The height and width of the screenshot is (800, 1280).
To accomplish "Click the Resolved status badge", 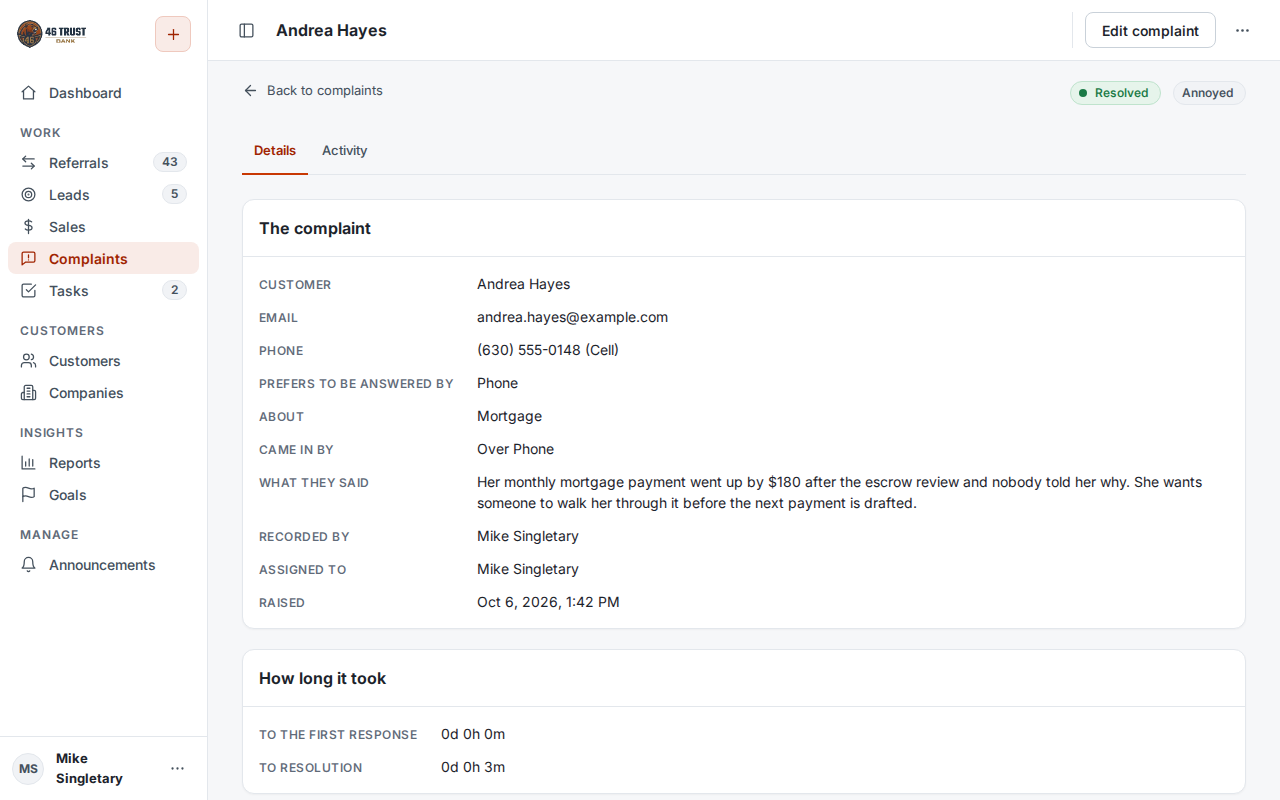I will coord(1115,93).
